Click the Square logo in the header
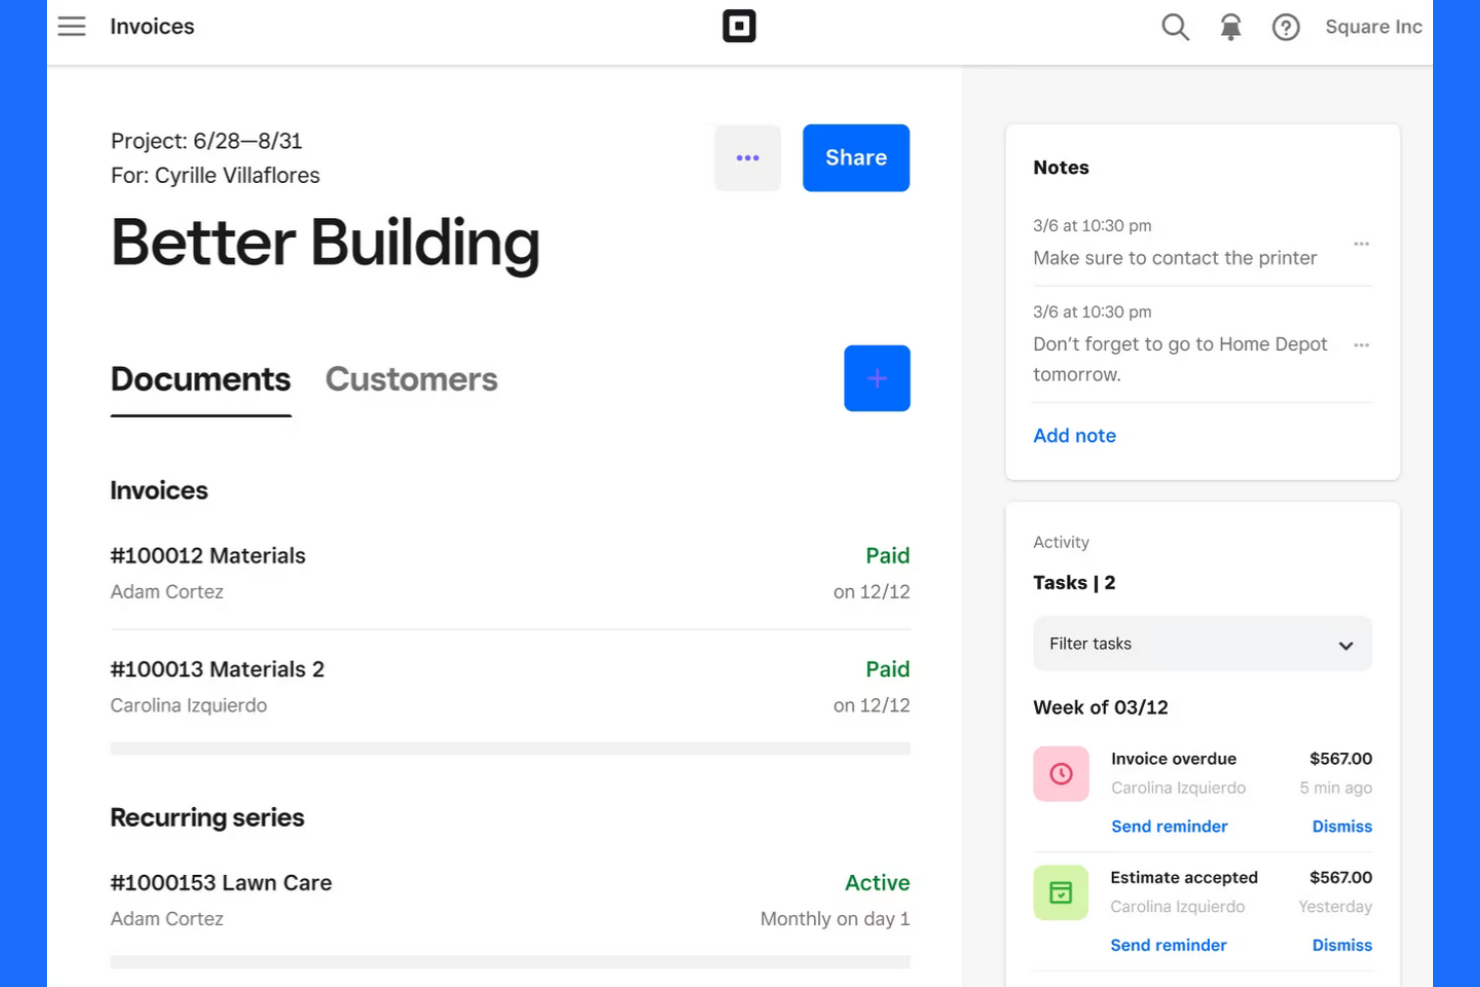Image resolution: width=1480 pixels, height=987 pixels. 739,26
